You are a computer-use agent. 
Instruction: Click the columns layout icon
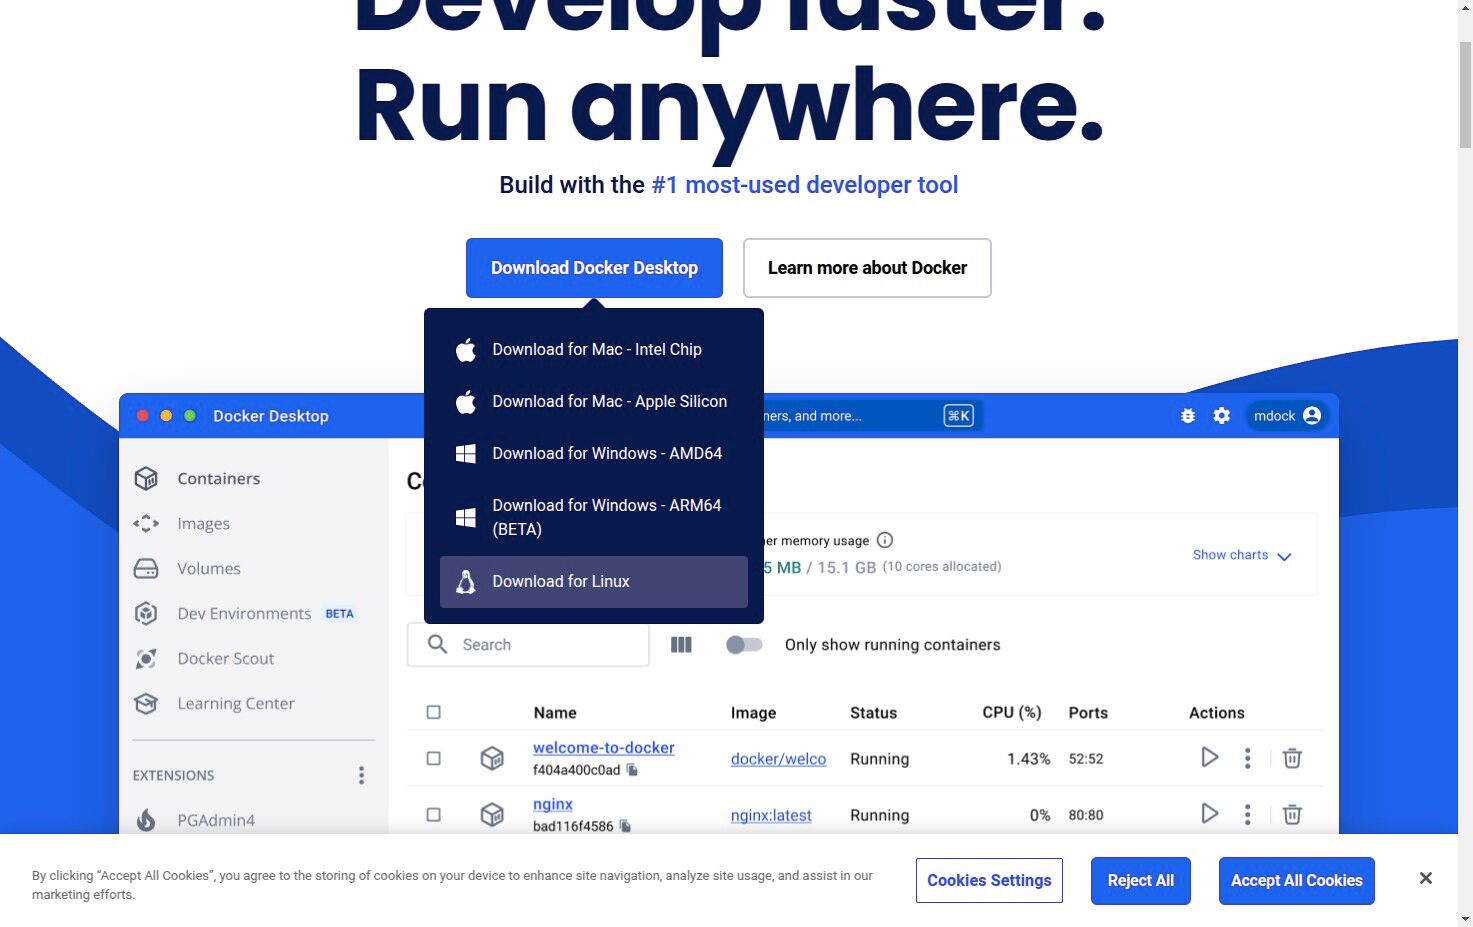click(681, 645)
